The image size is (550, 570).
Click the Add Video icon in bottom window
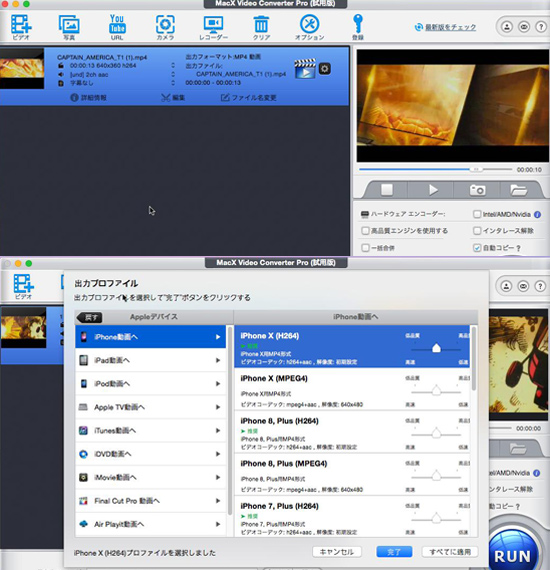coord(24,286)
